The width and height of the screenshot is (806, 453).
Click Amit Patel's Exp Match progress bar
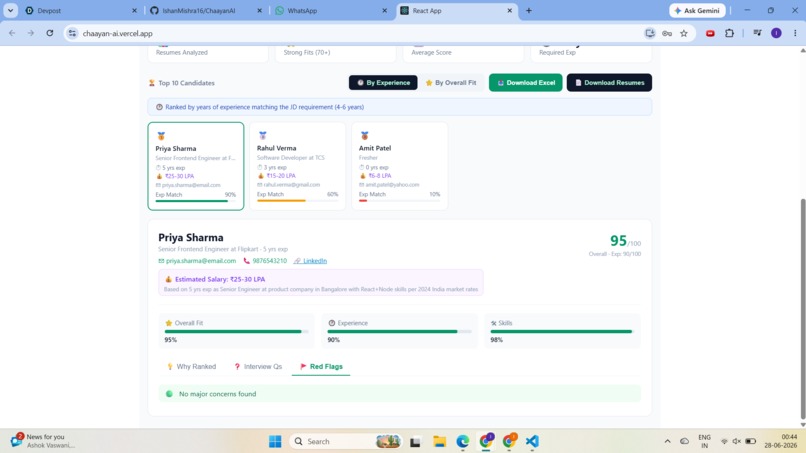click(x=399, y=201)
